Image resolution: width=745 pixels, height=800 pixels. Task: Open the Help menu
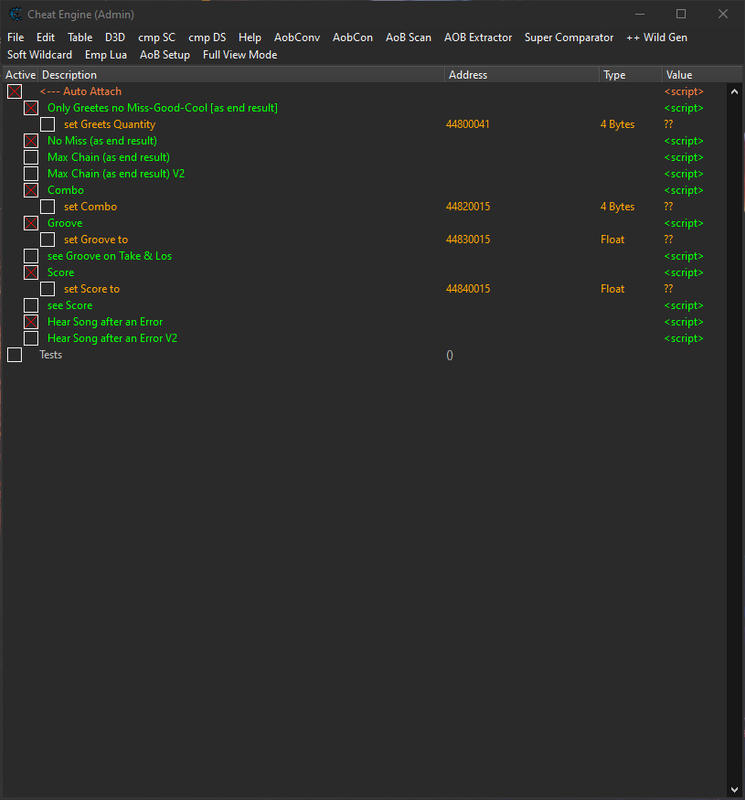(x=250, y=37)
